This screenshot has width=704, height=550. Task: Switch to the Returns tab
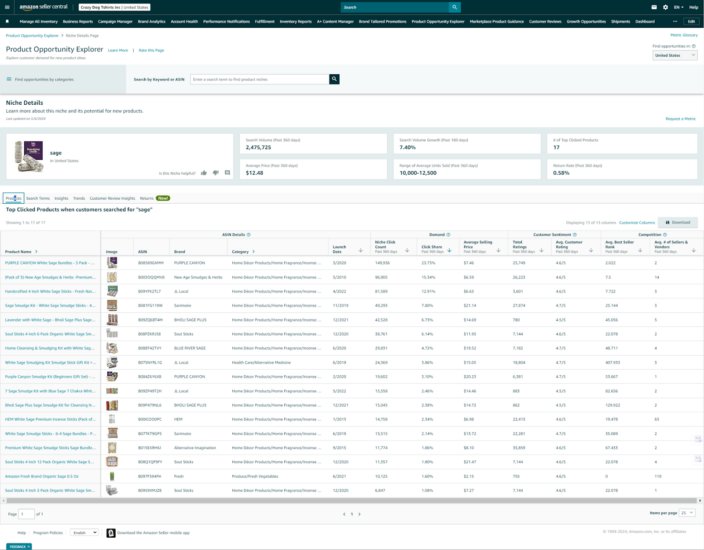click(146, 198)
